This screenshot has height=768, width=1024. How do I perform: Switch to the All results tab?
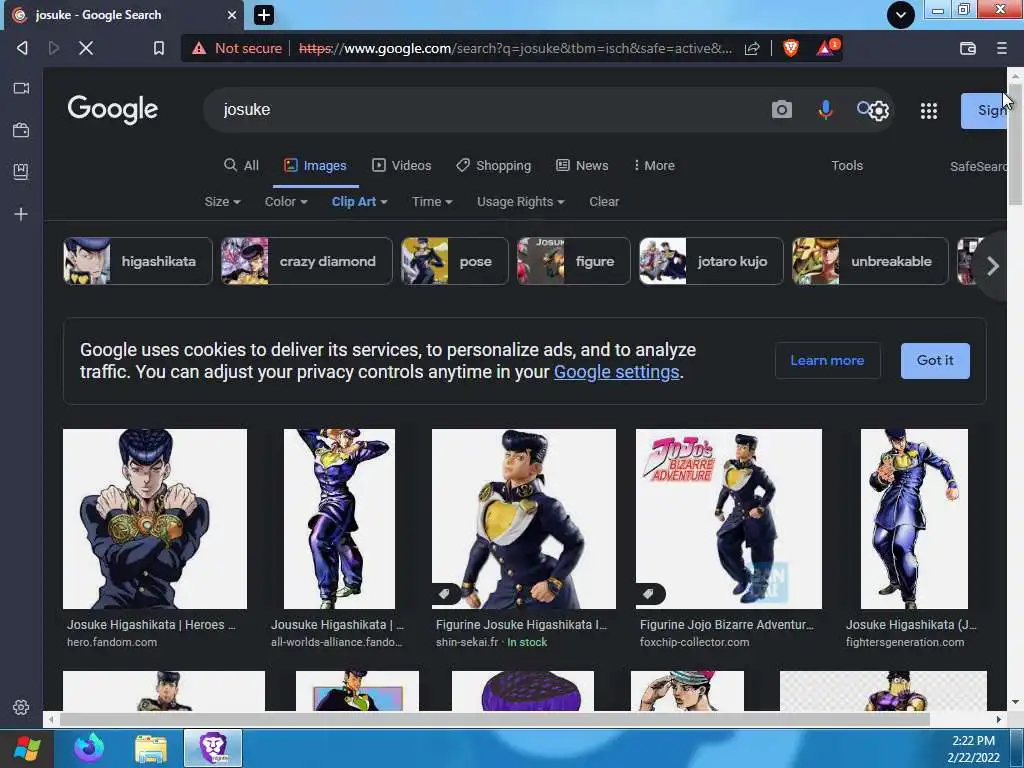pyautogui.click(x=241, y=165)
